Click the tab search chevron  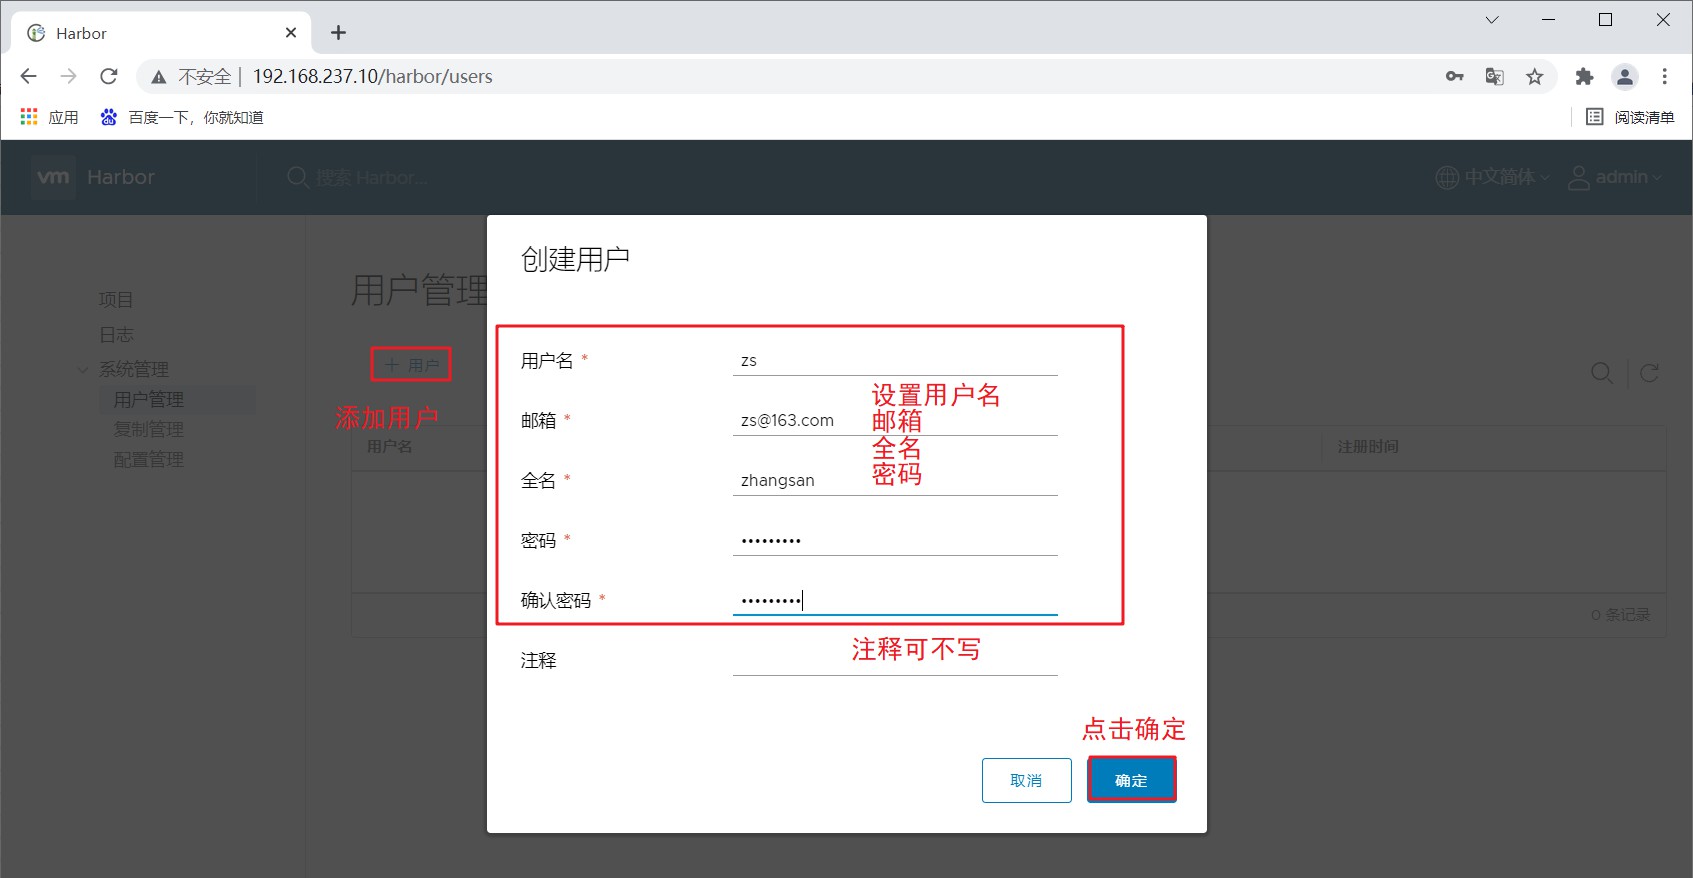(1492, 20)
